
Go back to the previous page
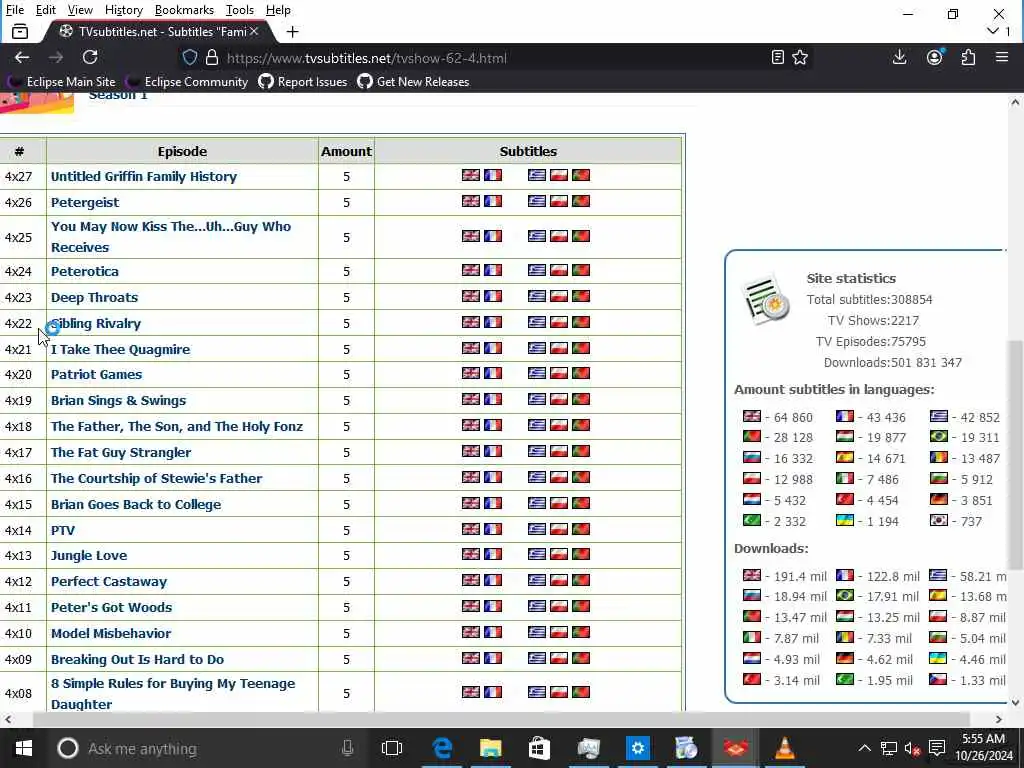tap(22, 57)
